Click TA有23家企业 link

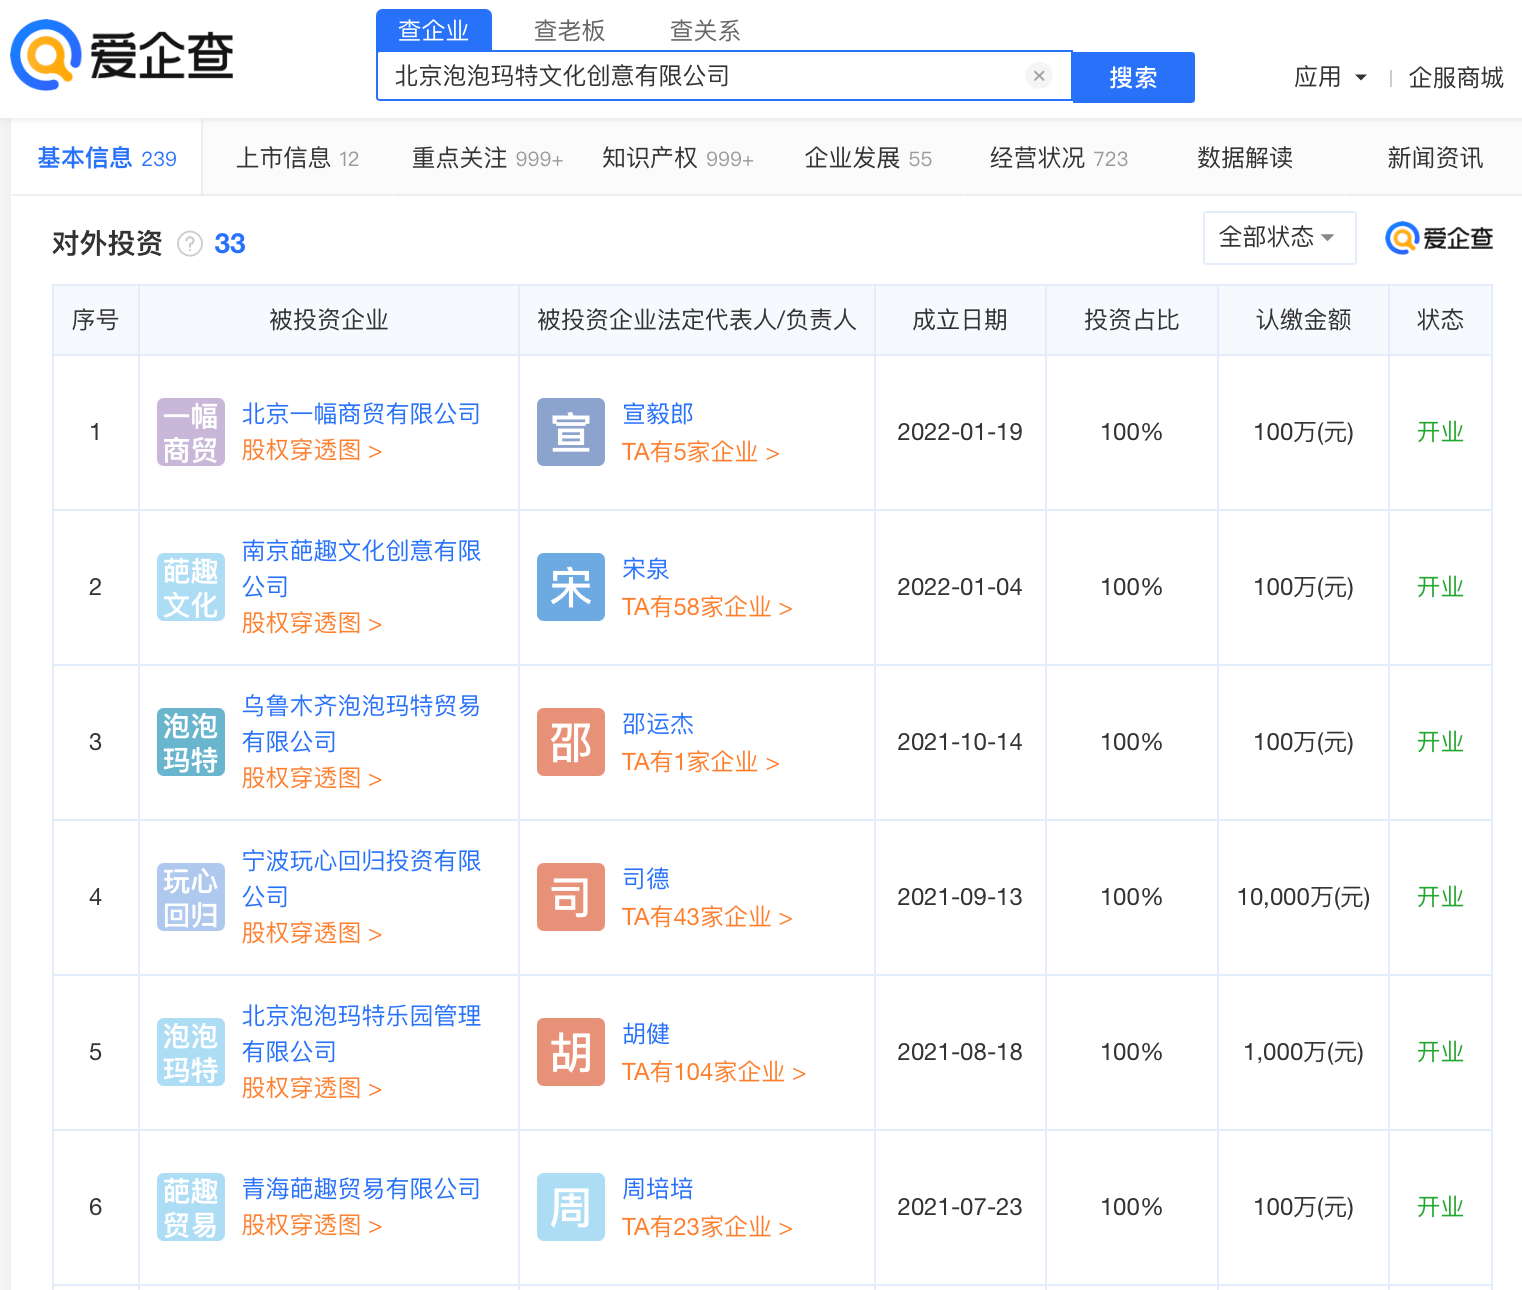(707, 1228)
